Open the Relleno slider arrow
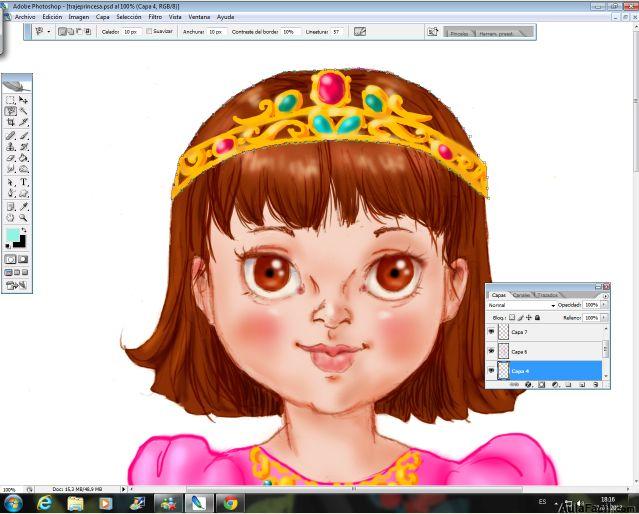Image resolution: width=639 pixels, height=514 pixels. pos(604,317)
